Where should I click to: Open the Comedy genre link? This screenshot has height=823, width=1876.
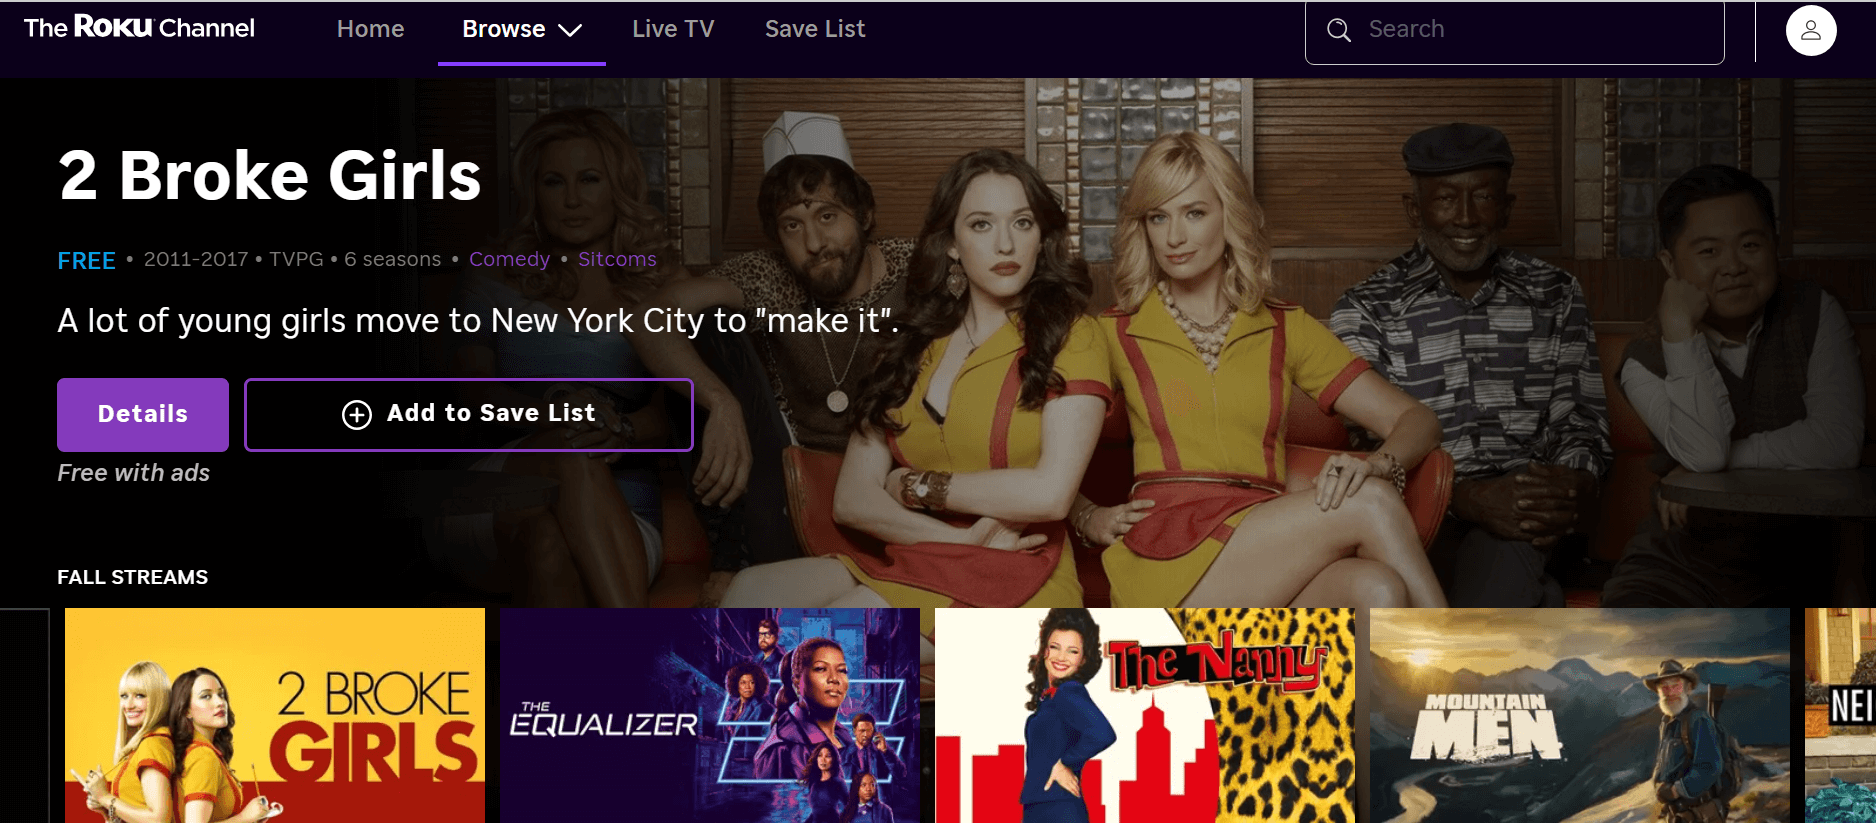point(509,259)
